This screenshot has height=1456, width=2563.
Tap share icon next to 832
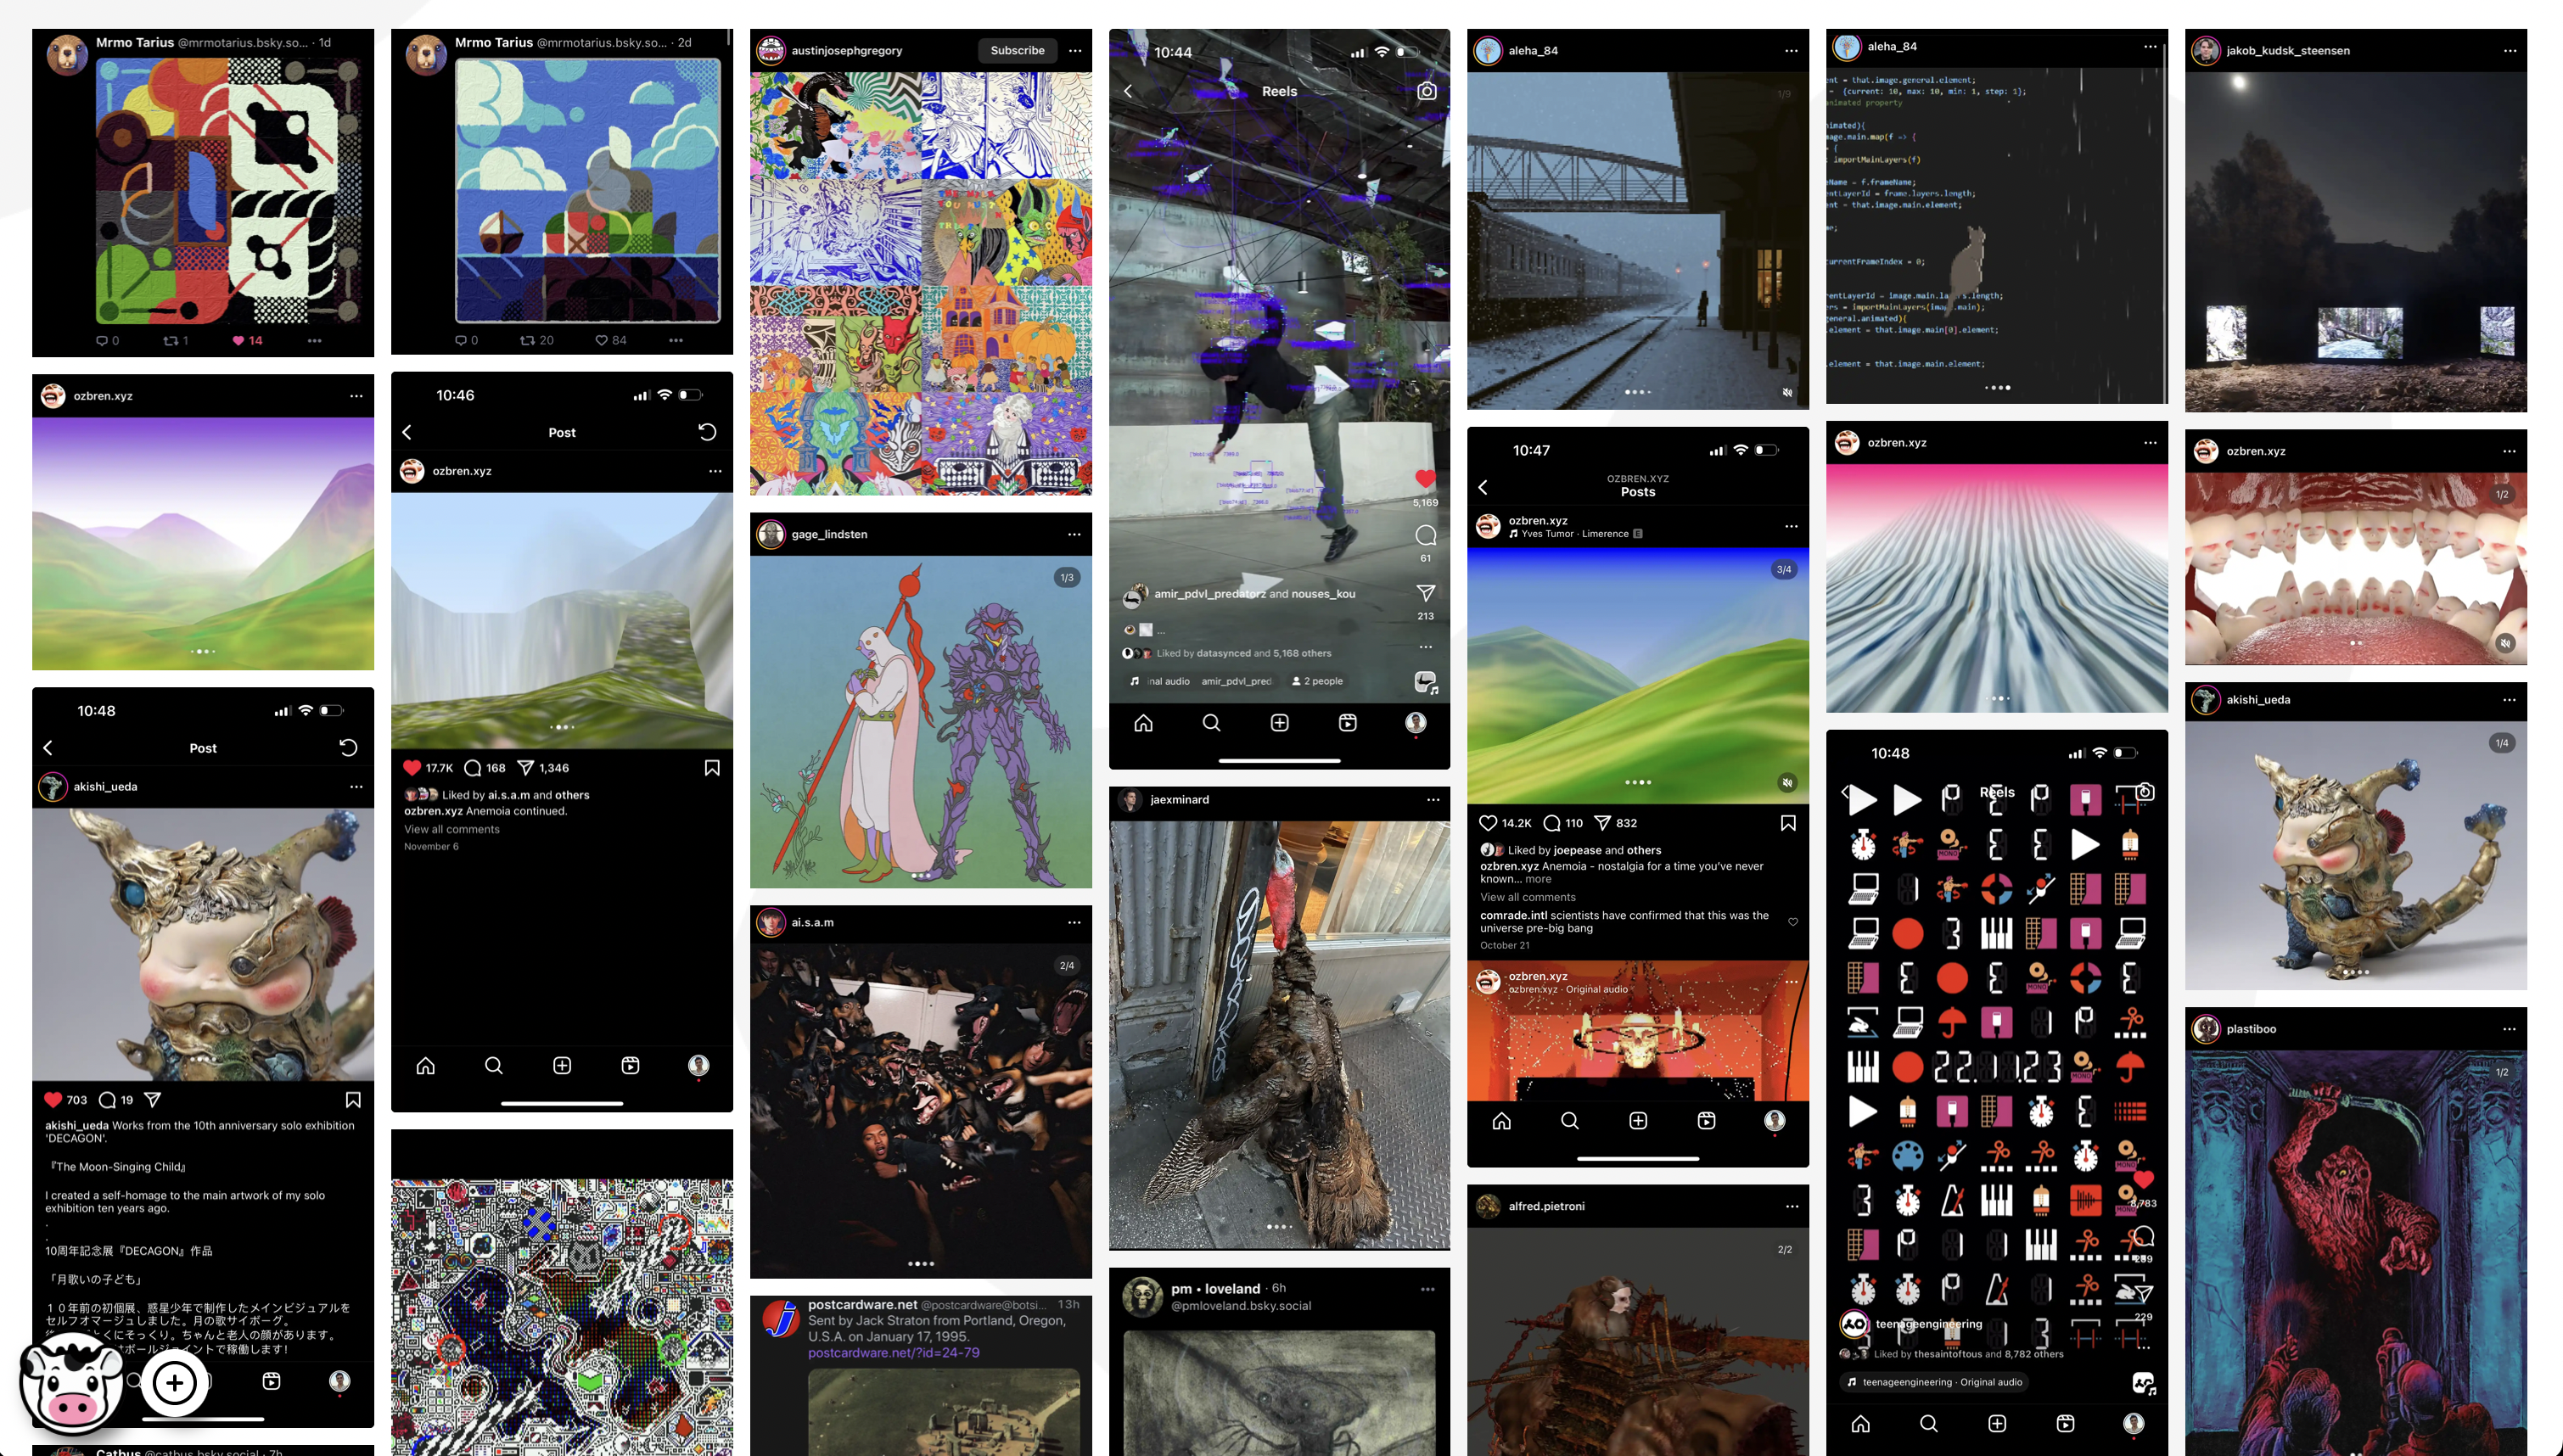pyautogui.click(x=1602, y=823)
